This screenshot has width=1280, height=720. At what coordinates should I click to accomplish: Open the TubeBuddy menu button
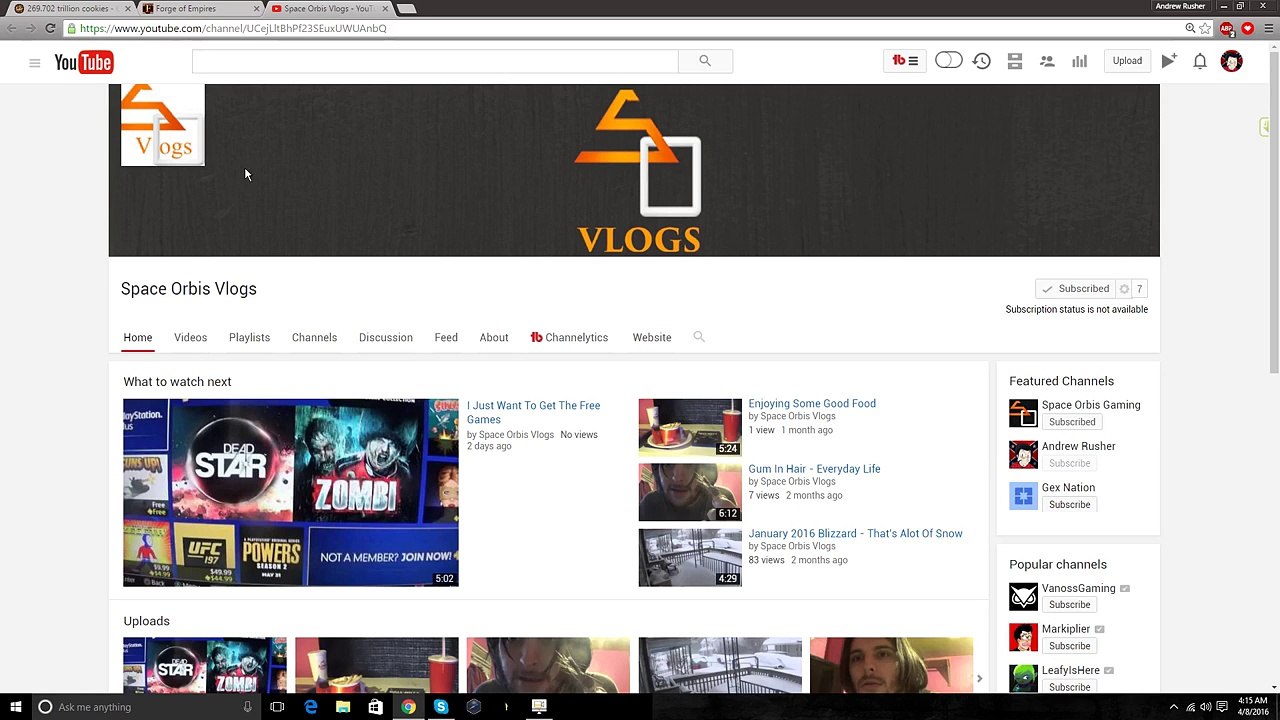905,61
